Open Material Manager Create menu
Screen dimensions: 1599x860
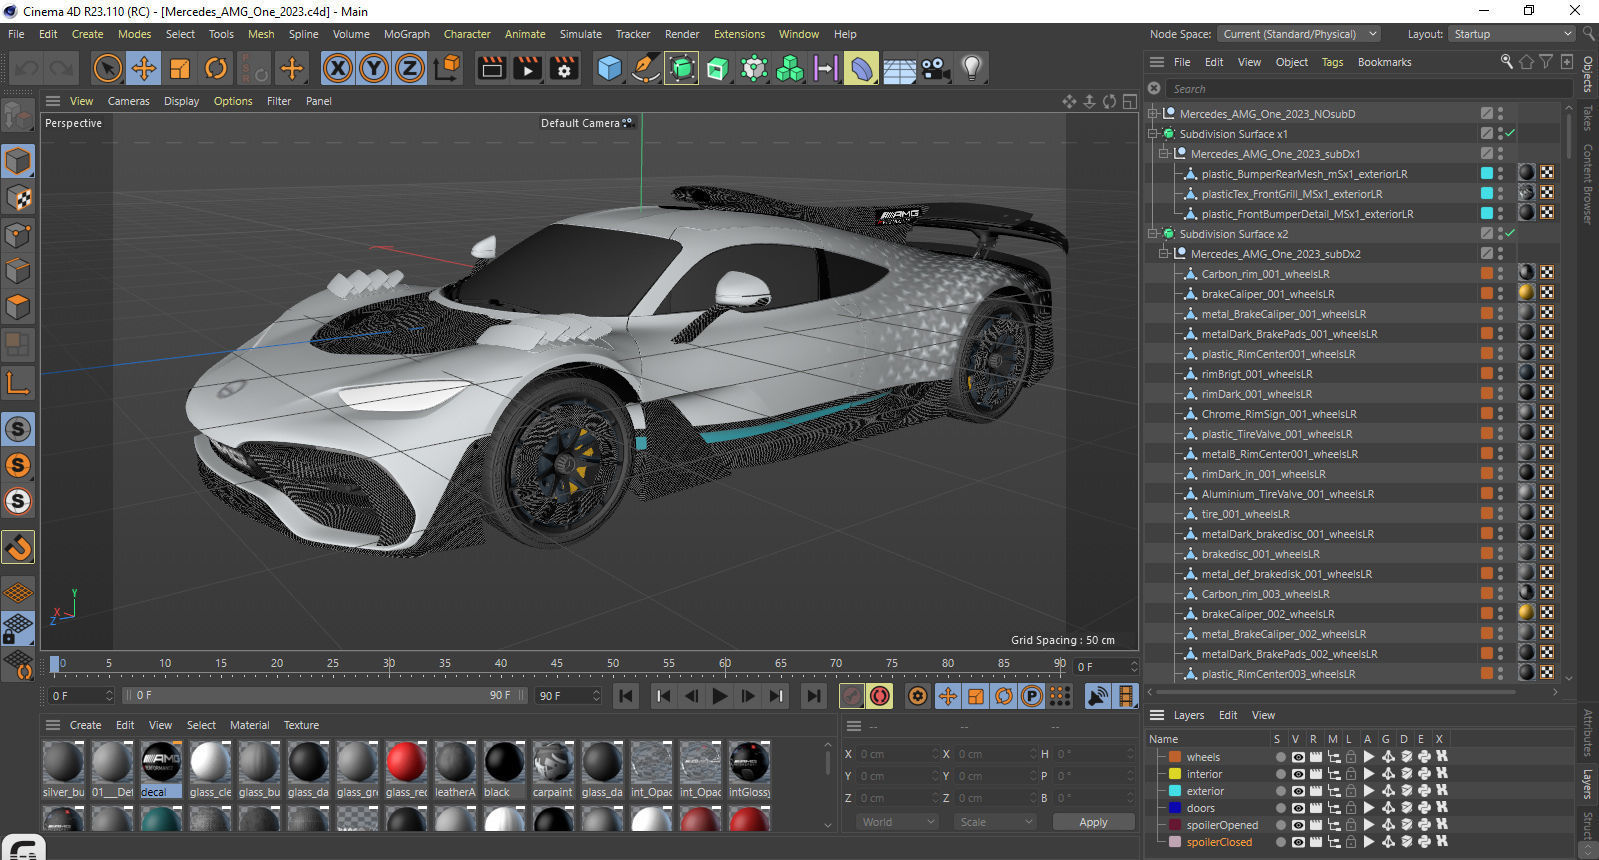pyautogui.click(x=85, y=725)
